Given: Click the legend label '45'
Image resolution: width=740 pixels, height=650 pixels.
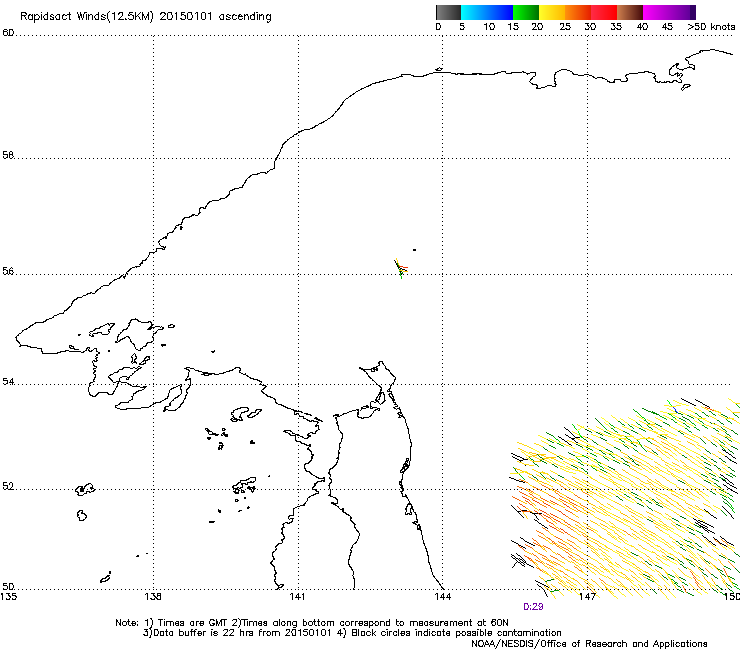Looking at the screenshot, I should [667, 27].
